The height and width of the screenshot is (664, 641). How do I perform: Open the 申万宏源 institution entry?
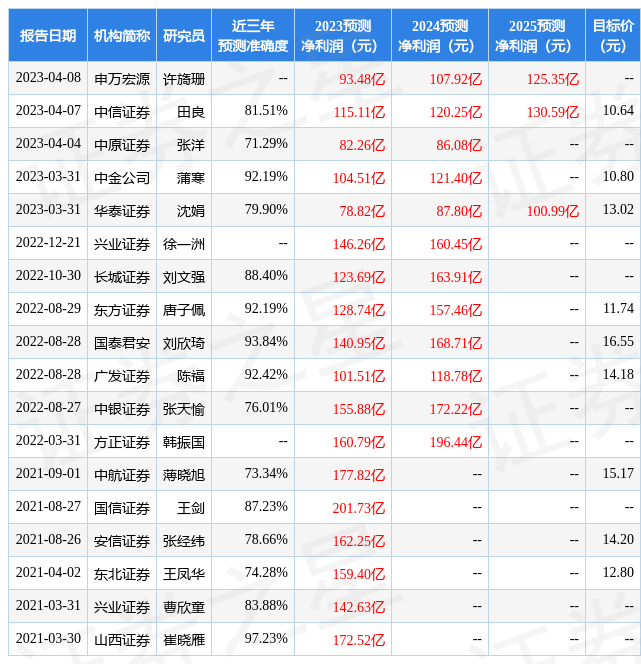click(122, 79)
